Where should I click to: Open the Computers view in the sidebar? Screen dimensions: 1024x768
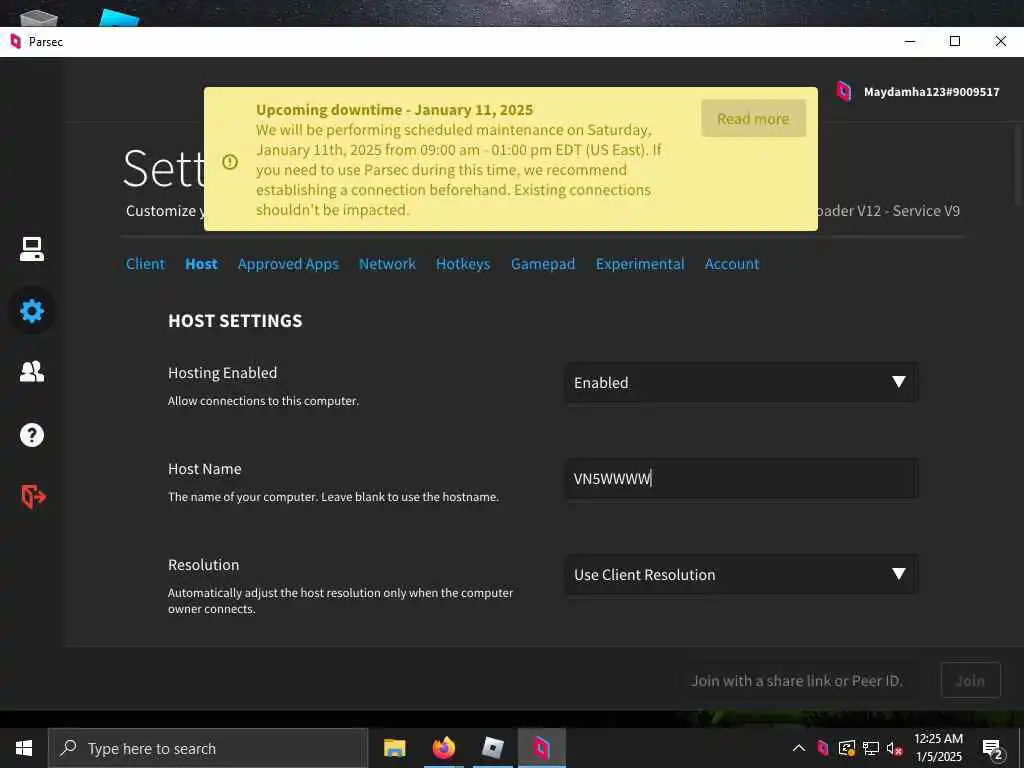tap(31, 249)
